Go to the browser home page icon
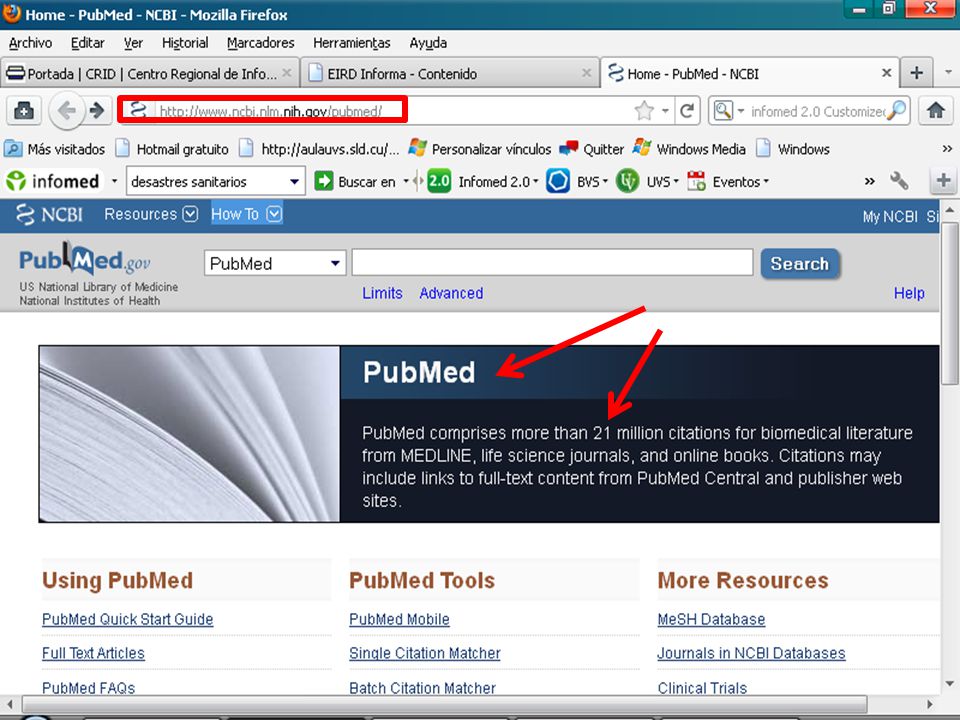The image size is (960, 720). pos(936,111)
